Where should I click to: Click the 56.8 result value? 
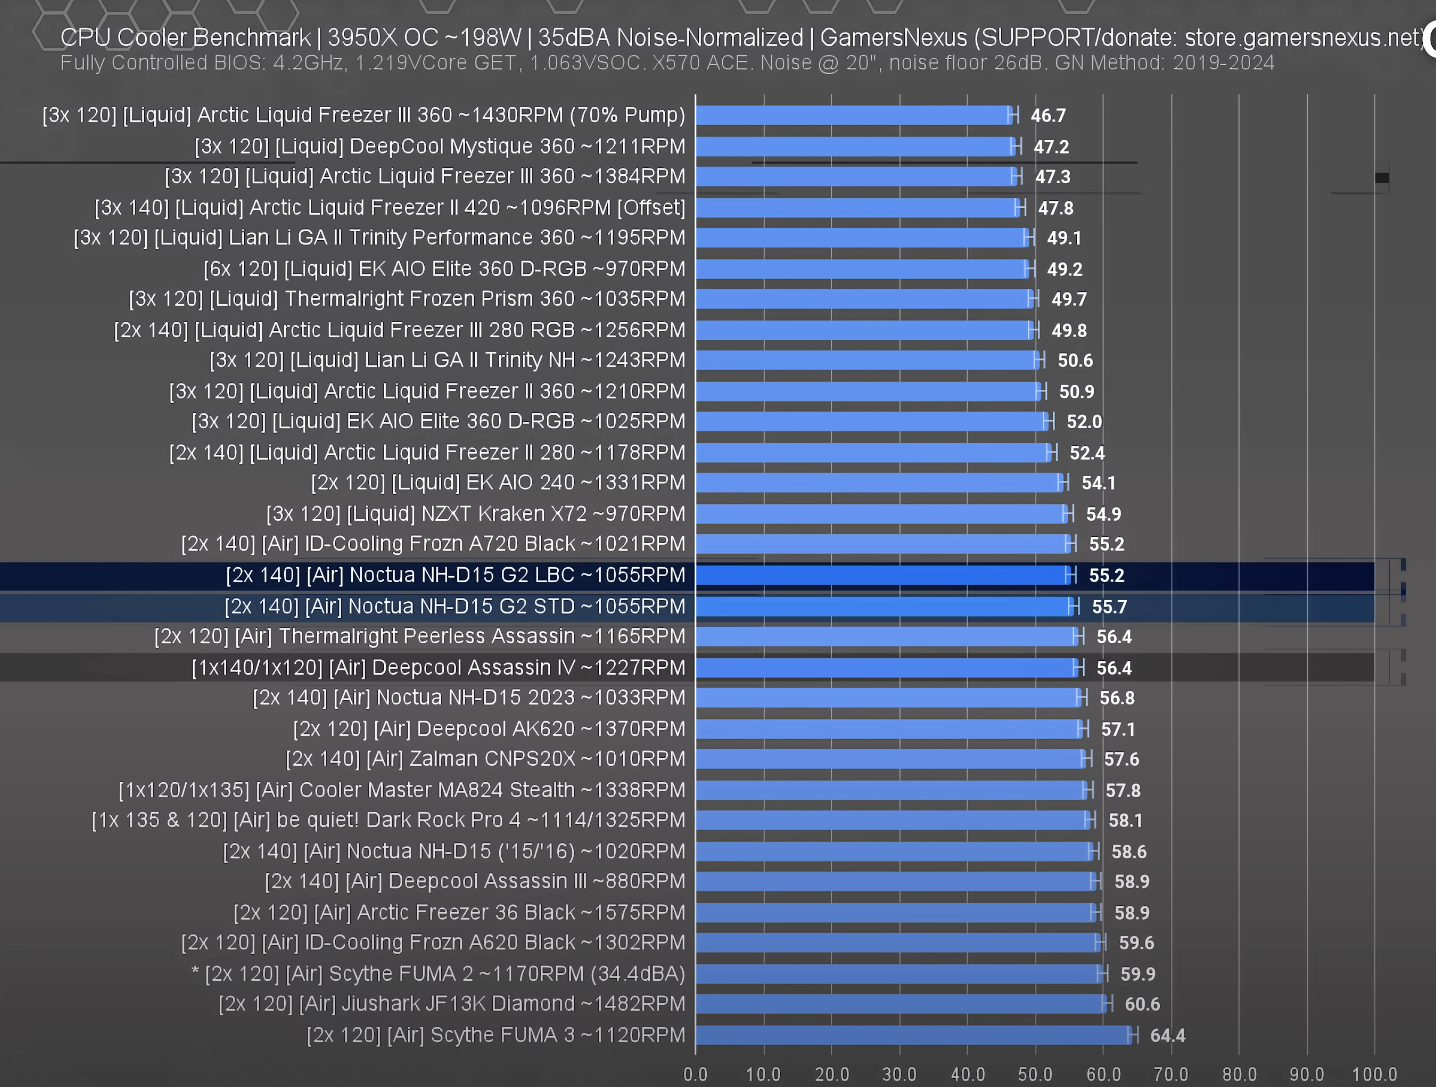click(x=1117, y=698)
